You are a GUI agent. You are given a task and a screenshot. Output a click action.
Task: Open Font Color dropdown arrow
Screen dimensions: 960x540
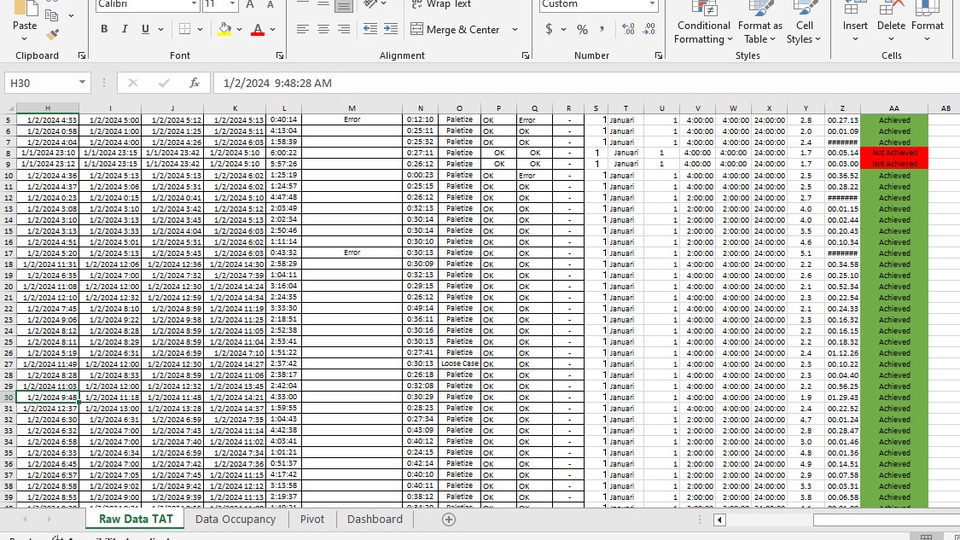272,29
